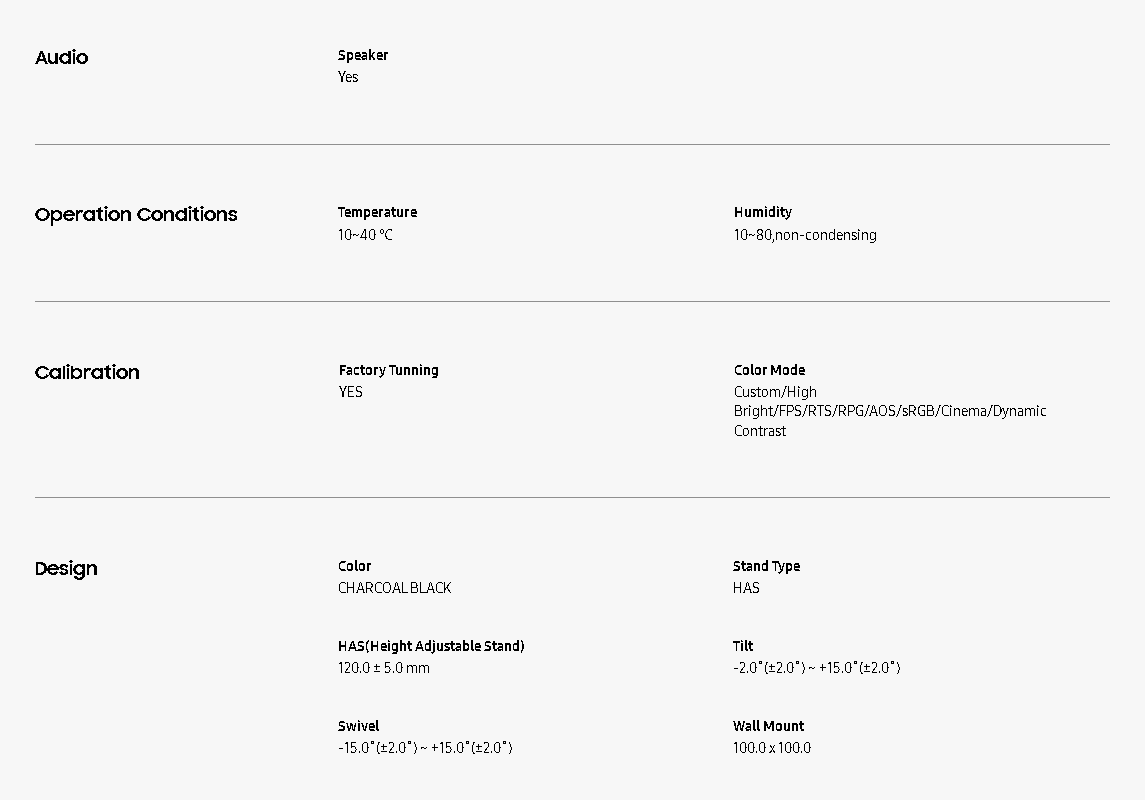The height and width of the screenshot is (800, 1145).
Task: Click the Custom/High Bright color mode list
Action: pos(889,411)
